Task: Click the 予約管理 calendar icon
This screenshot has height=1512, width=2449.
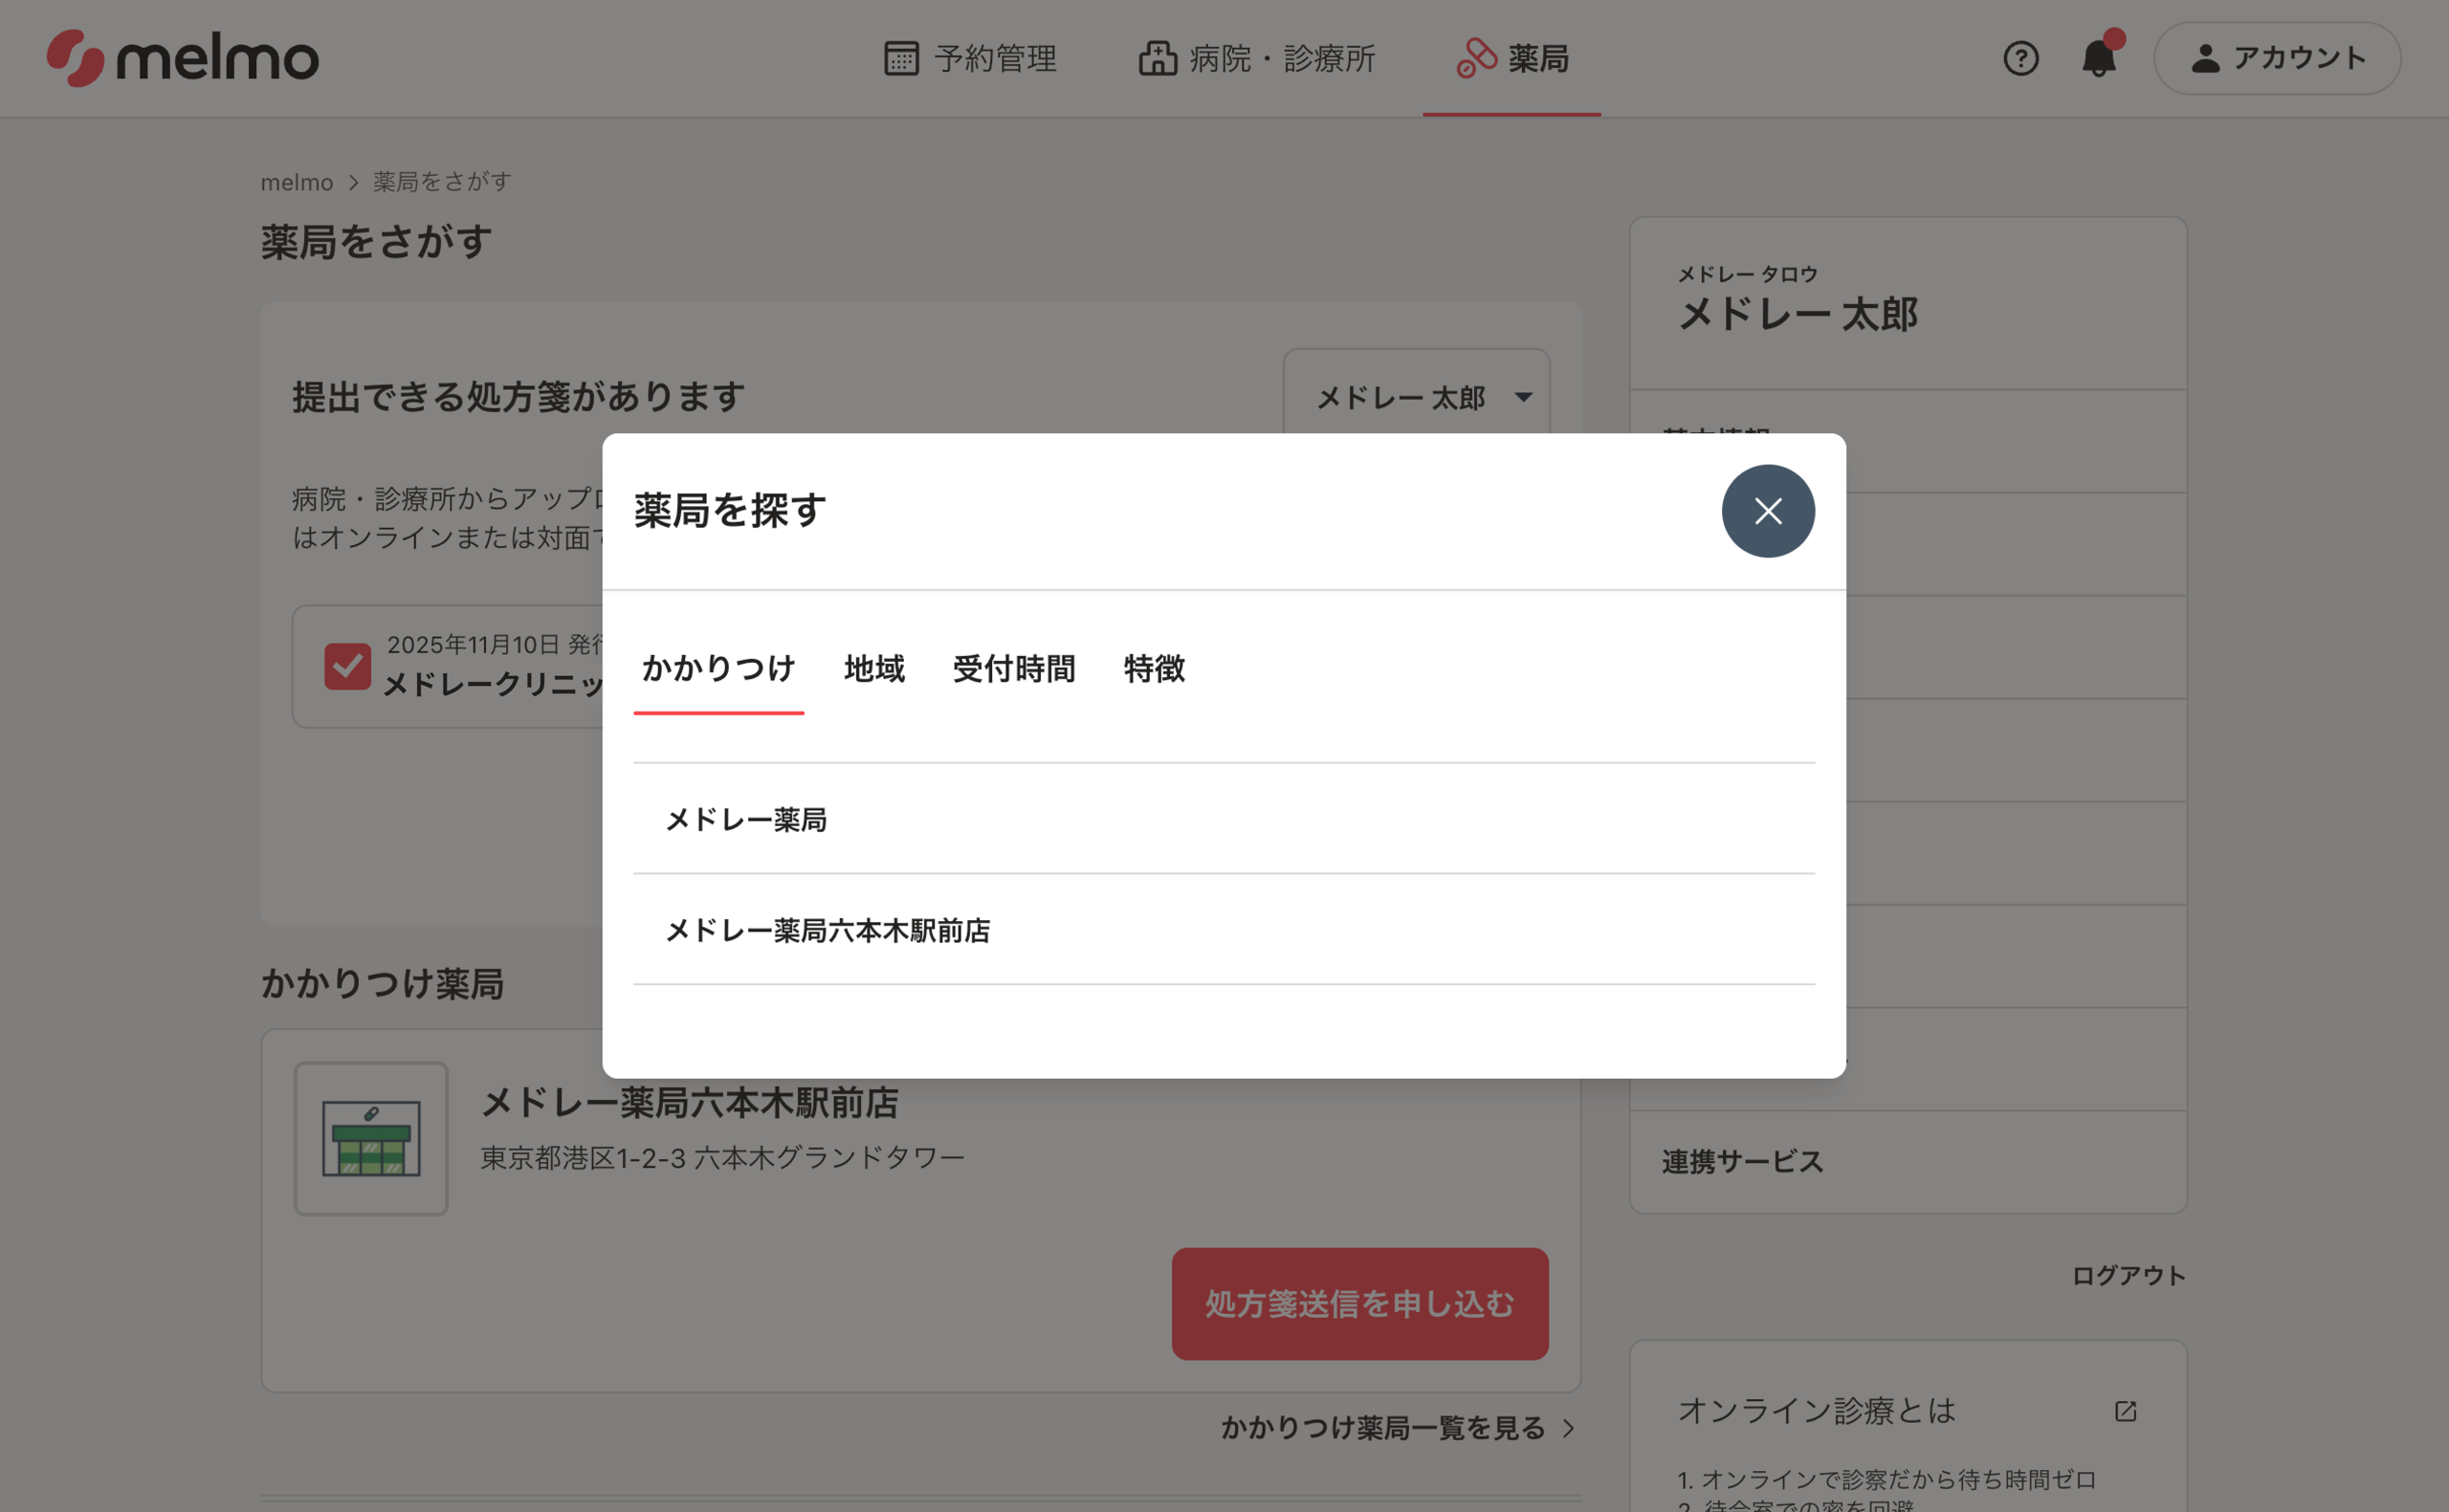Action: coord(901,58)
